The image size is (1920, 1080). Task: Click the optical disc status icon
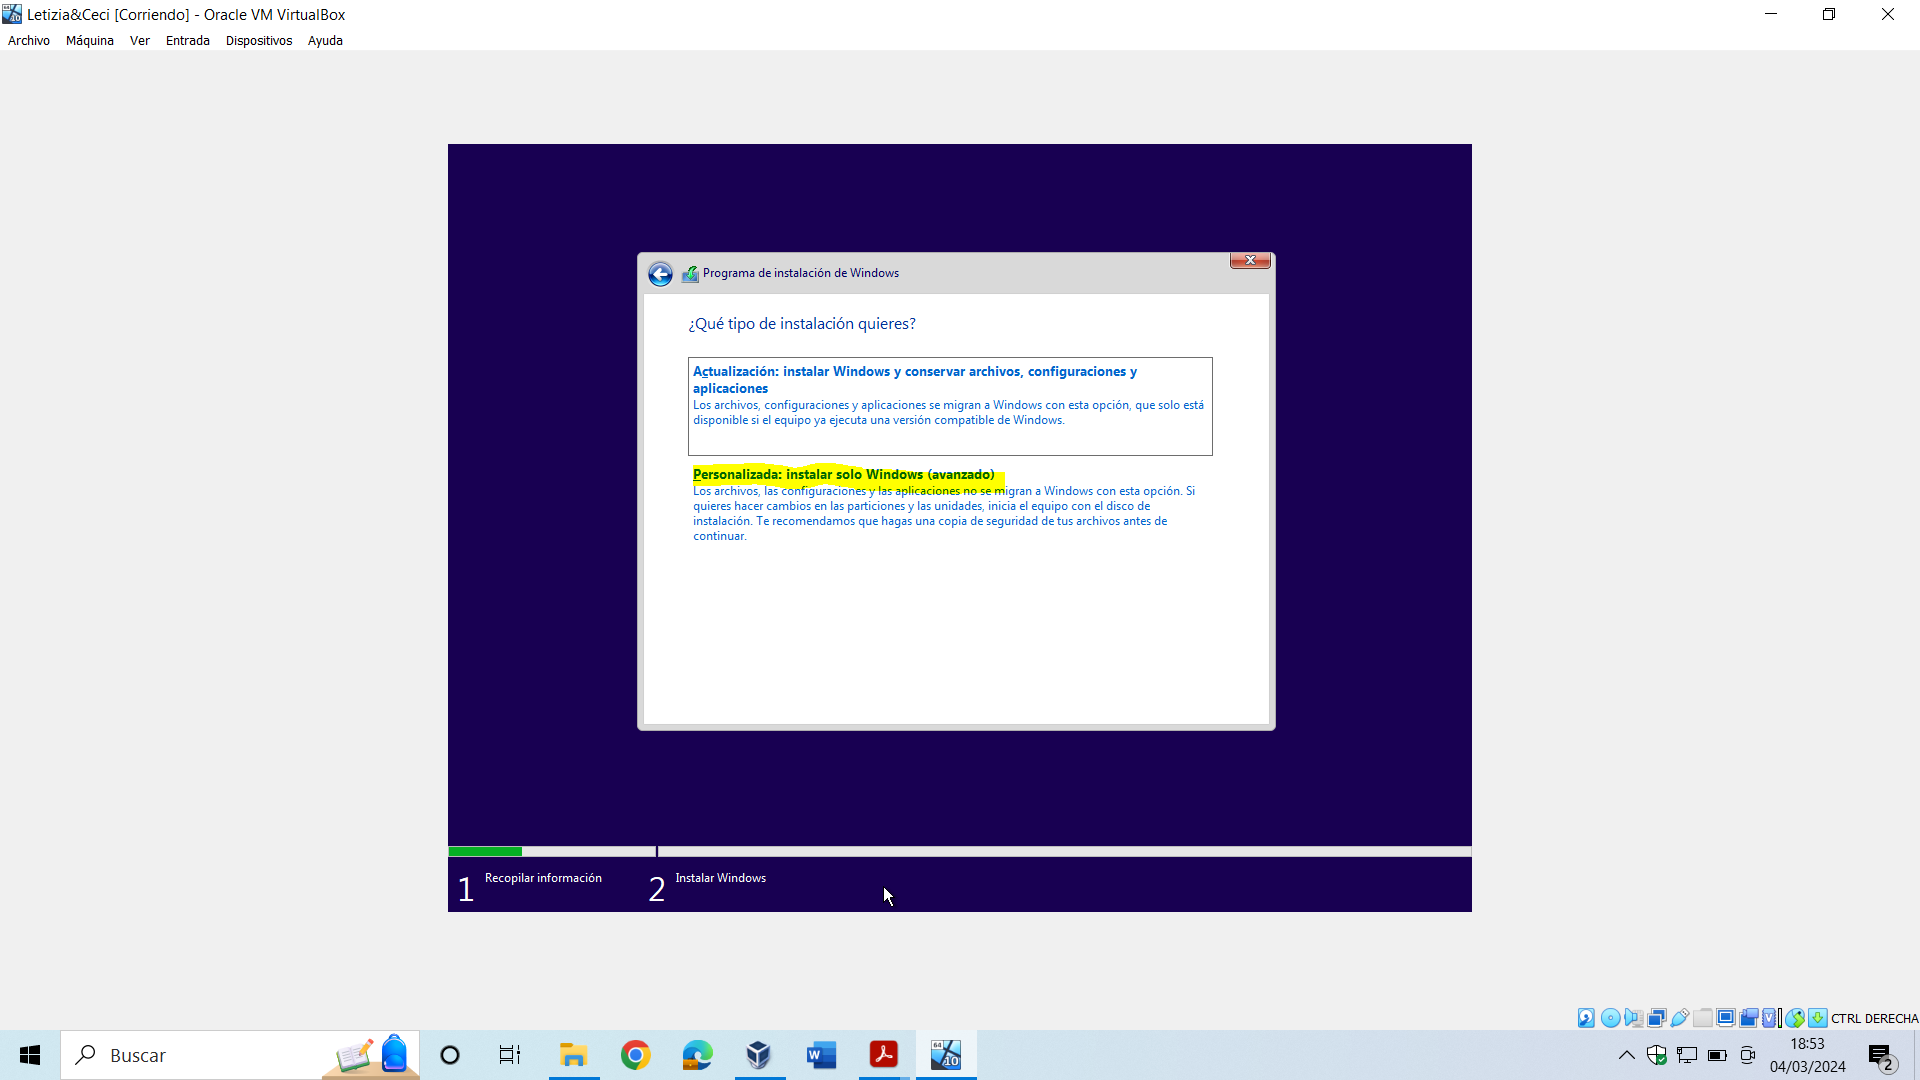pyautogui.click(x=1610, y=1018)
